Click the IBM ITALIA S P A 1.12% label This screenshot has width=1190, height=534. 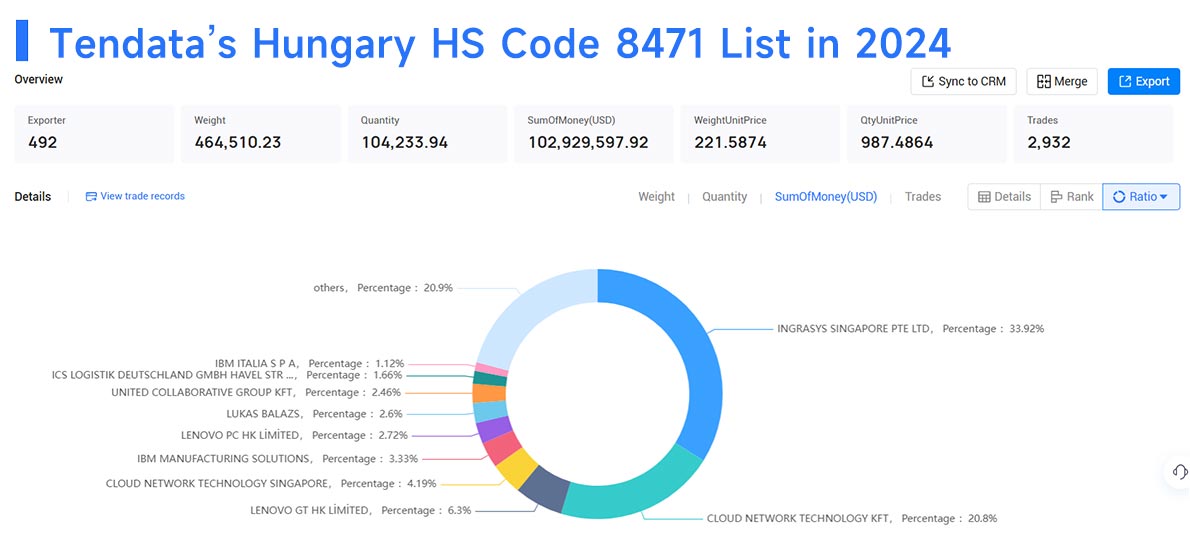[x=310, y=363]
